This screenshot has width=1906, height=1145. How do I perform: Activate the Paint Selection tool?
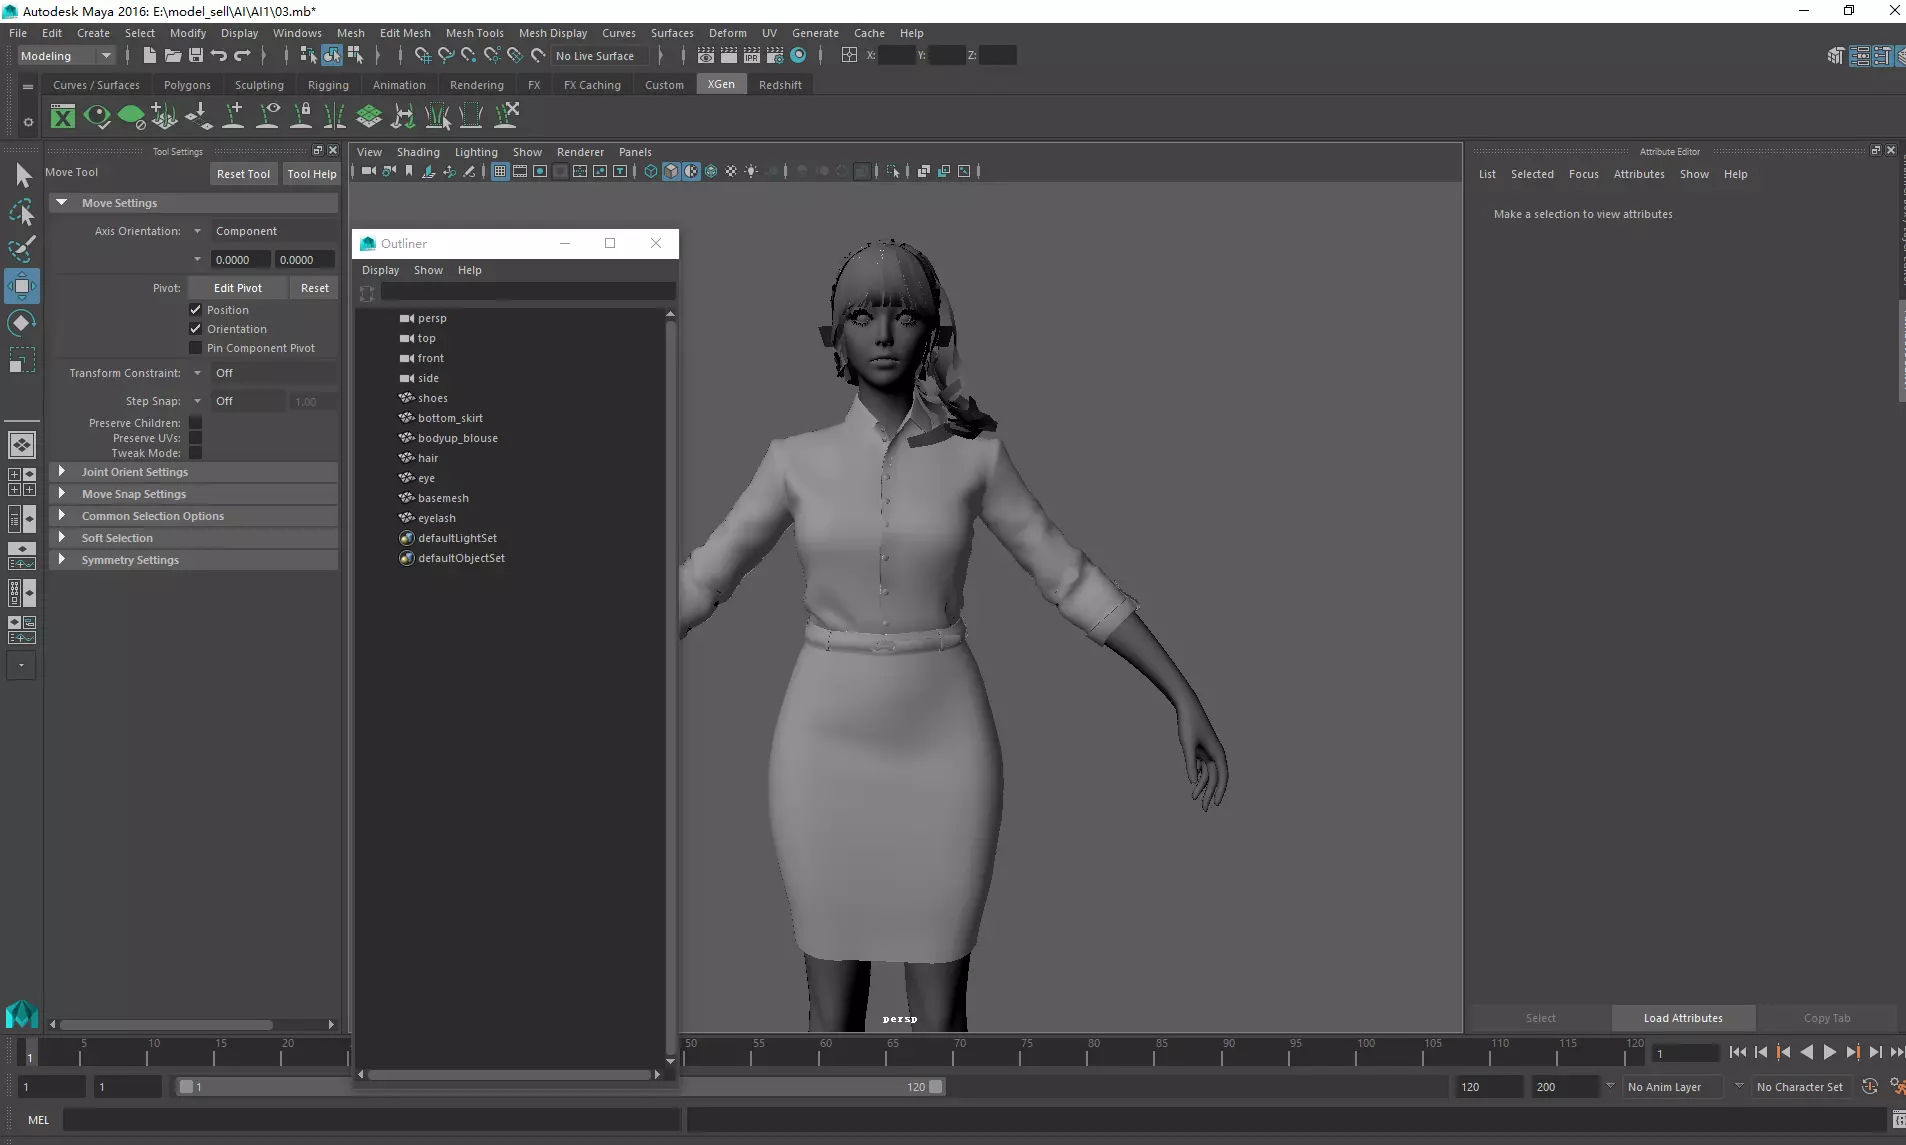22,249
